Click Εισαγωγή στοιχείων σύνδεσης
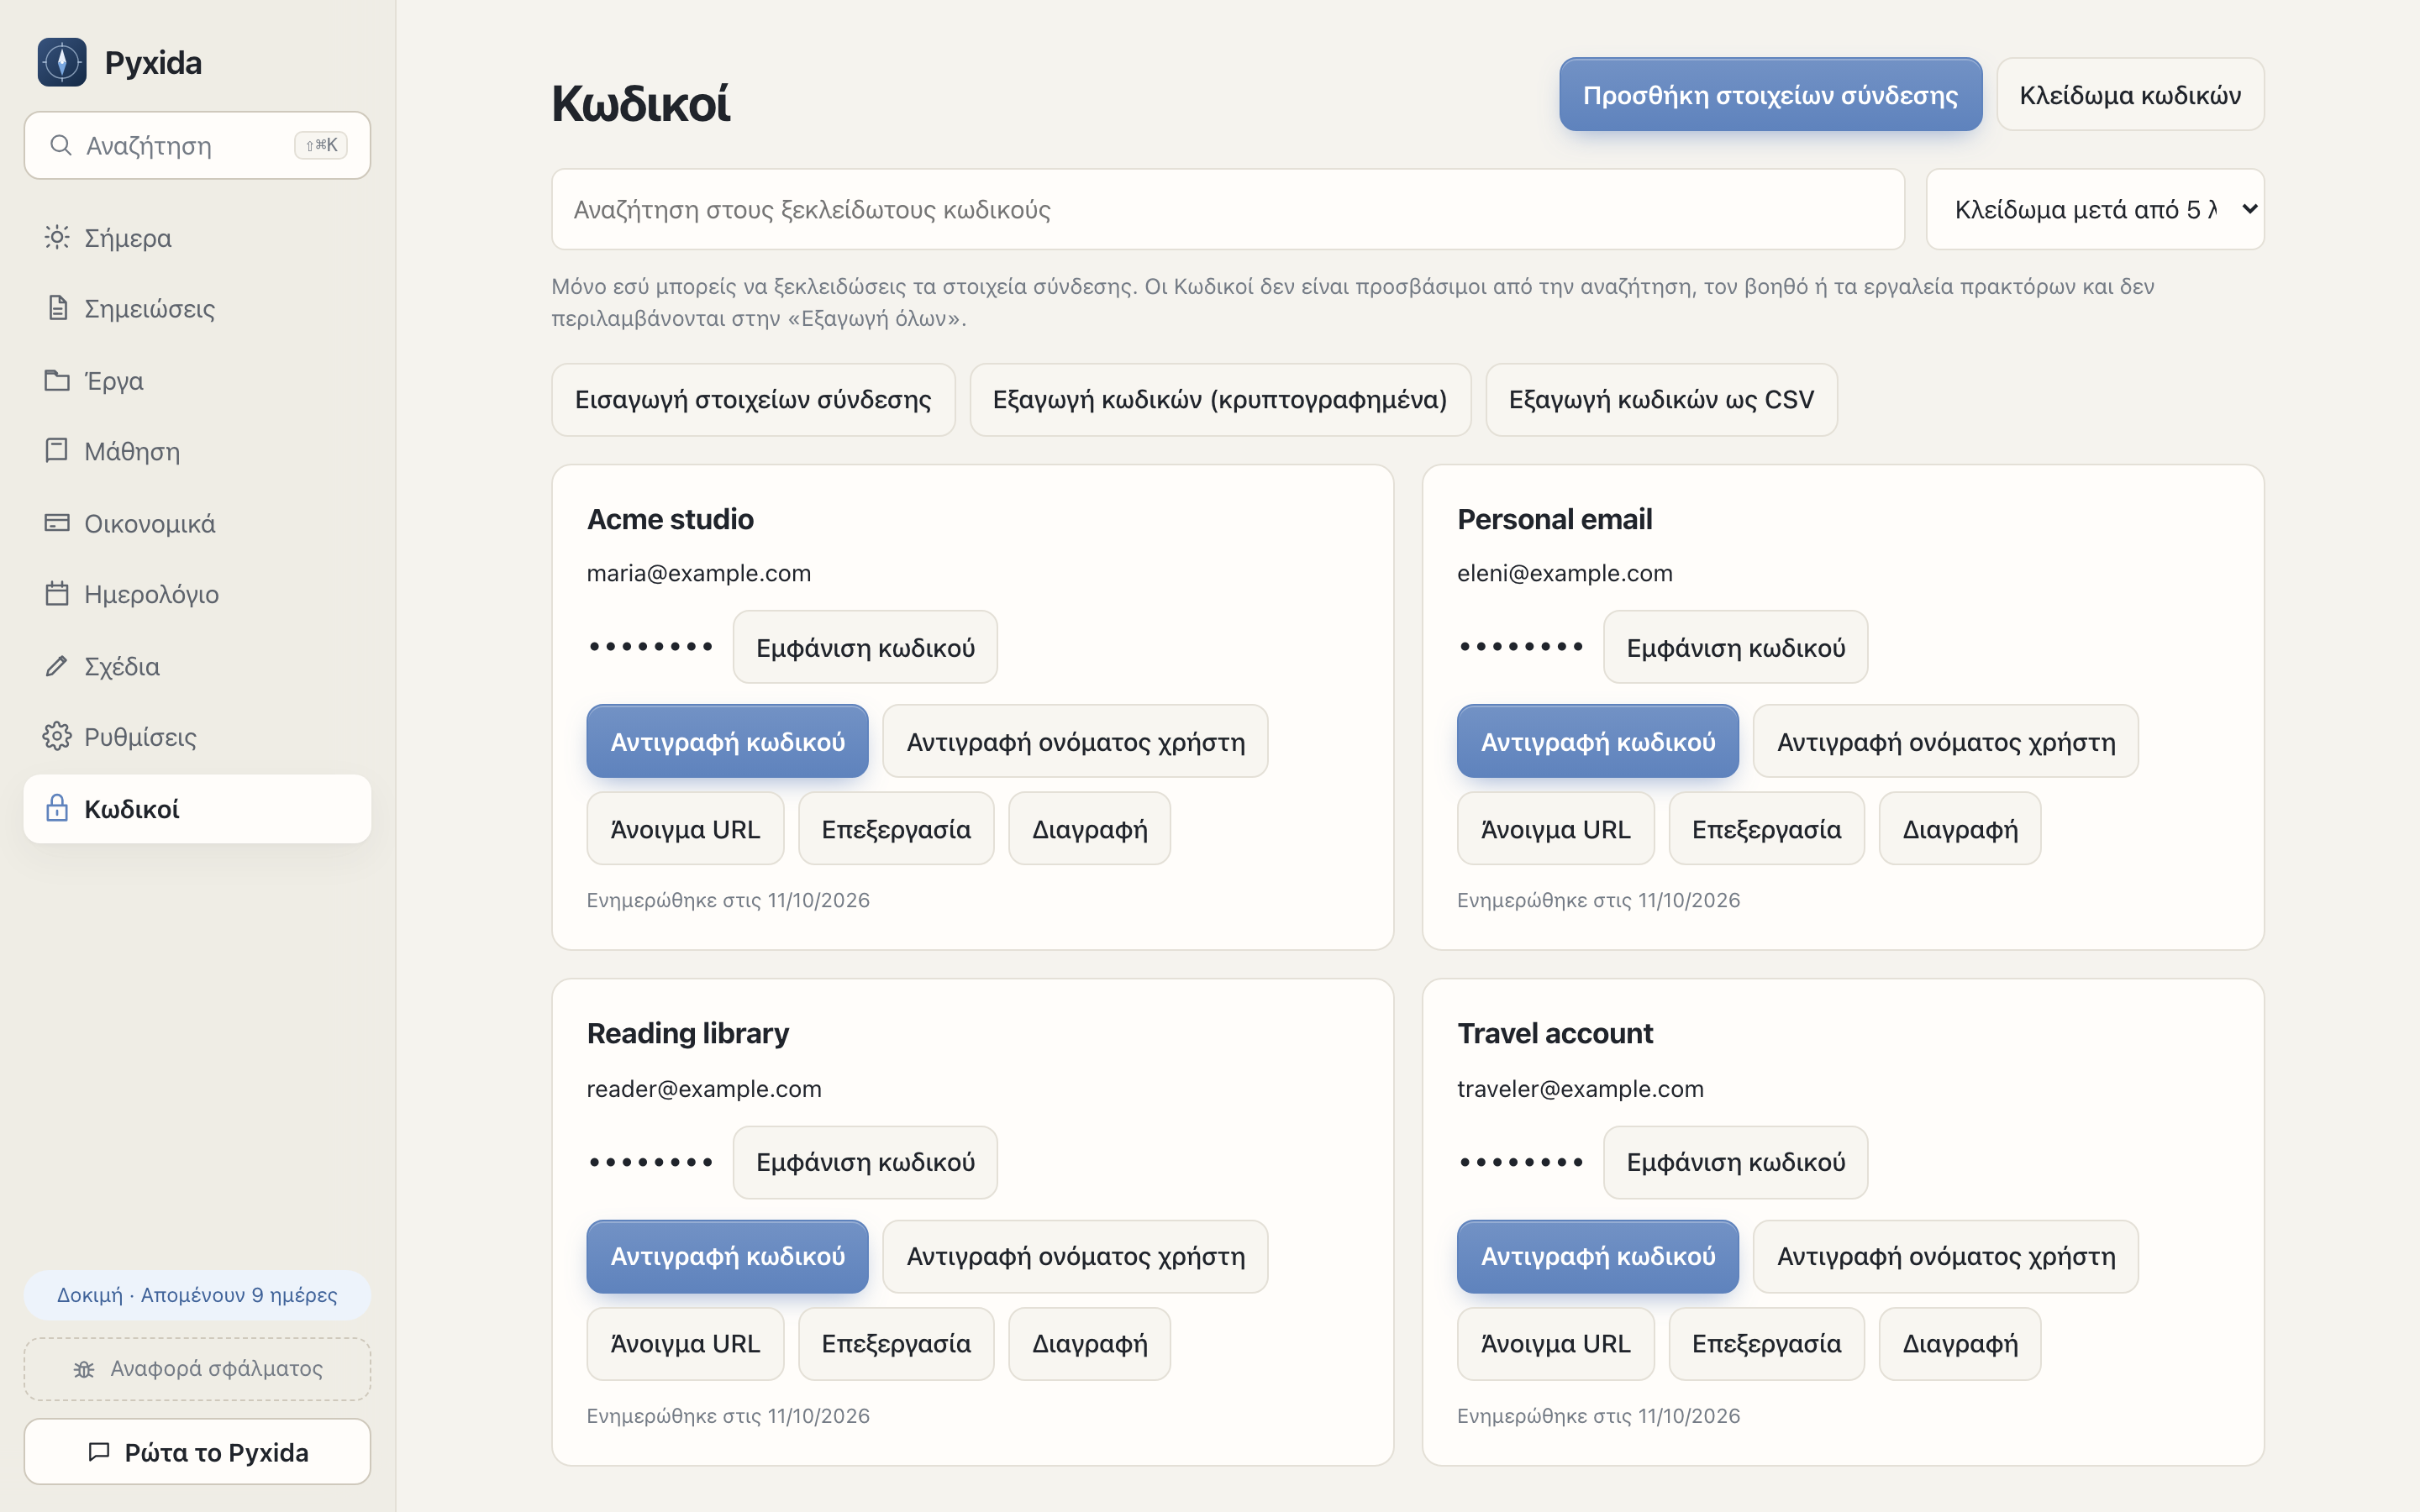 (x=753, y=399)
